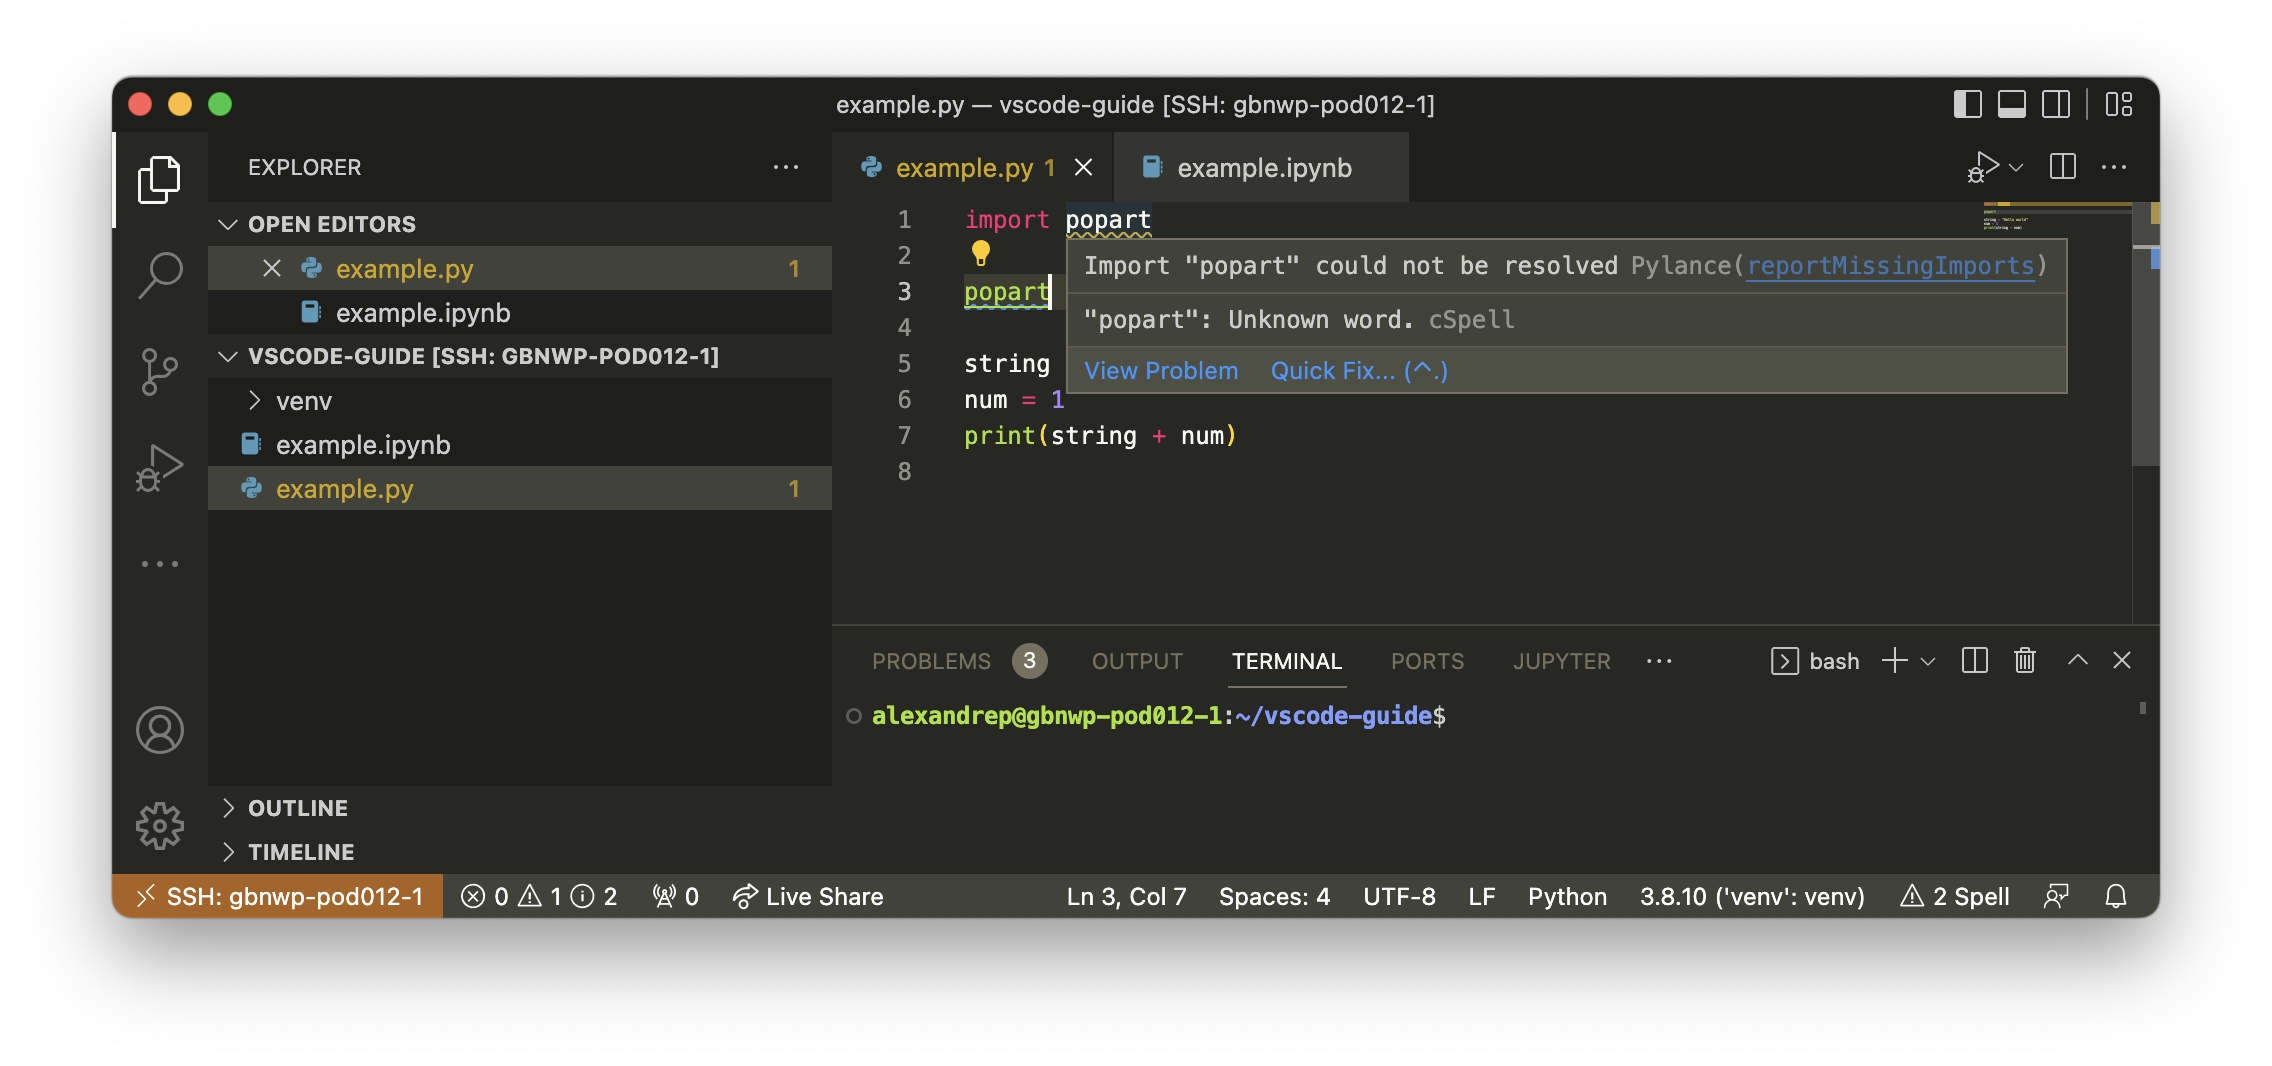
Task: Switch to the example.ipynb editor tab
Action: tap(1263, 168)
